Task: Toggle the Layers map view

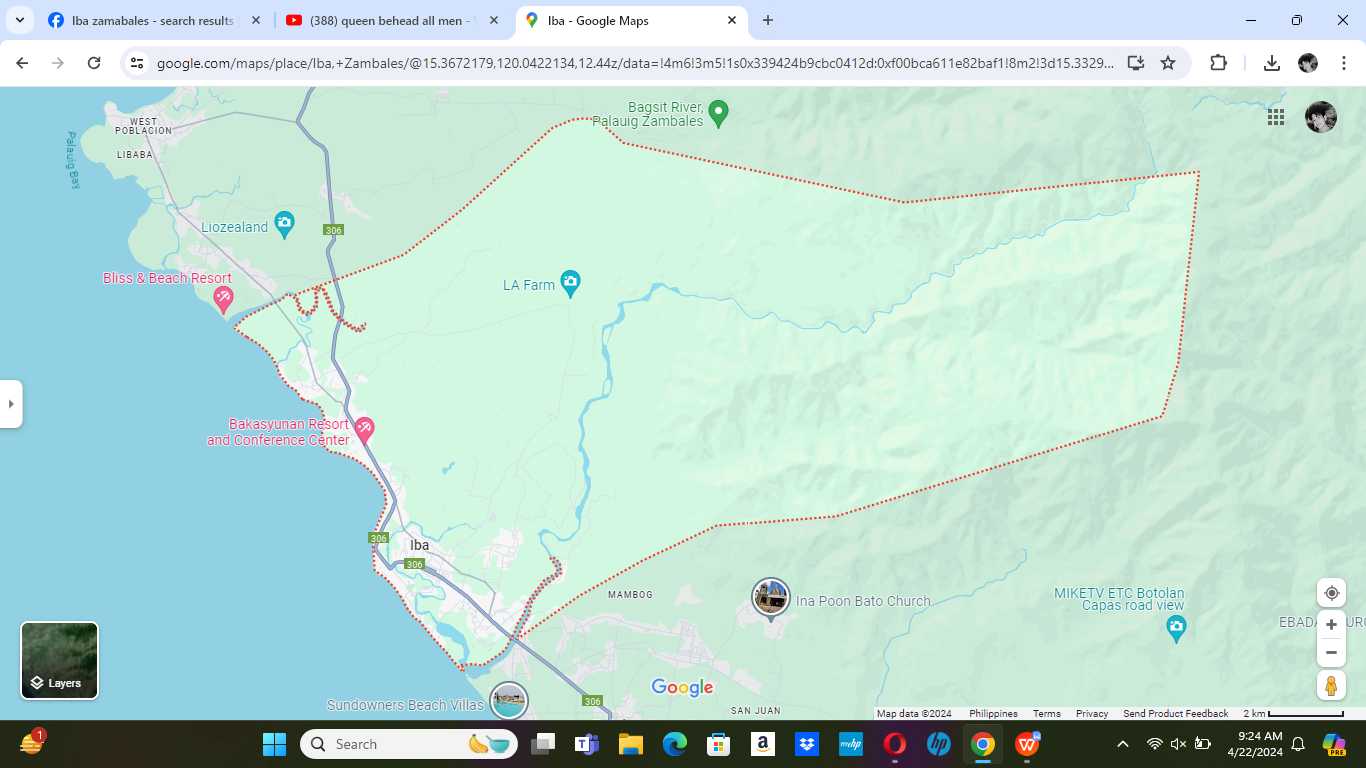Action: coord(60,660)
